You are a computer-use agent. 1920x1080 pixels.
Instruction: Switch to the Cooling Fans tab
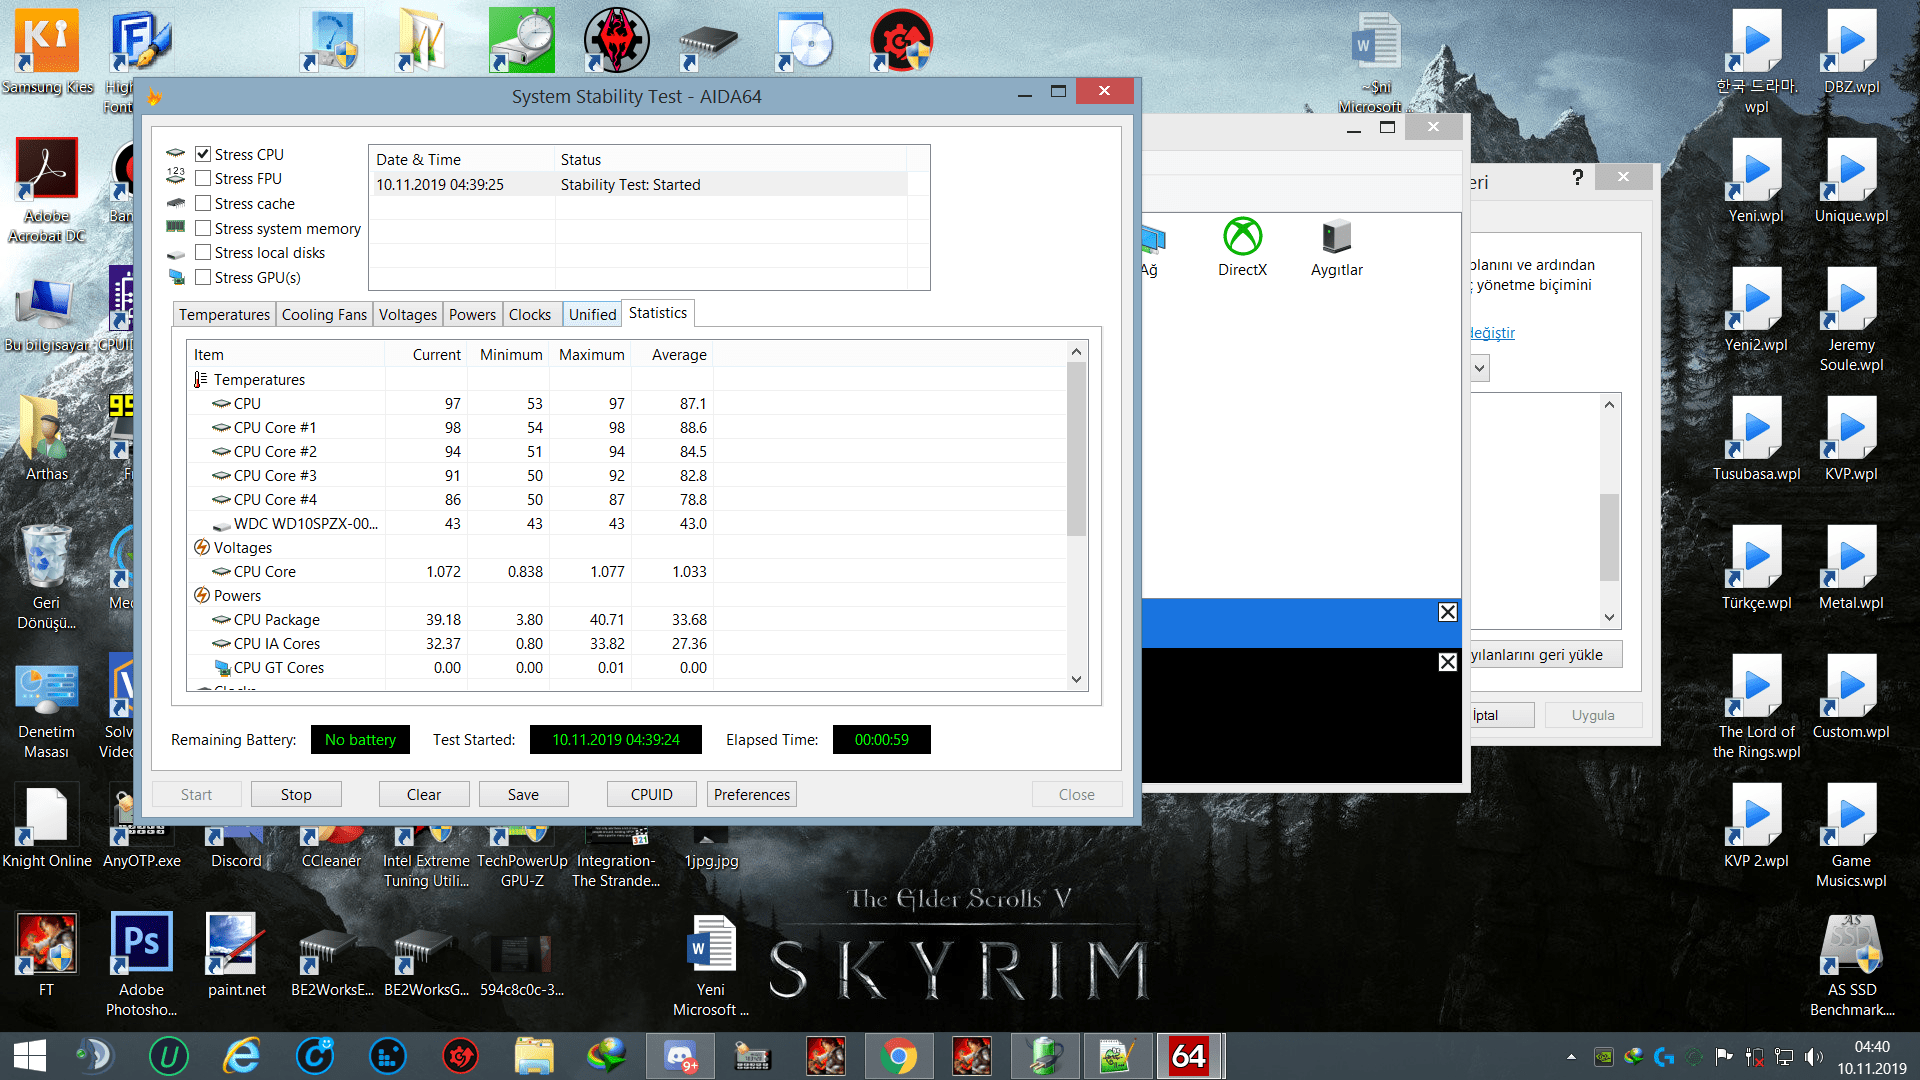point(324,314)
